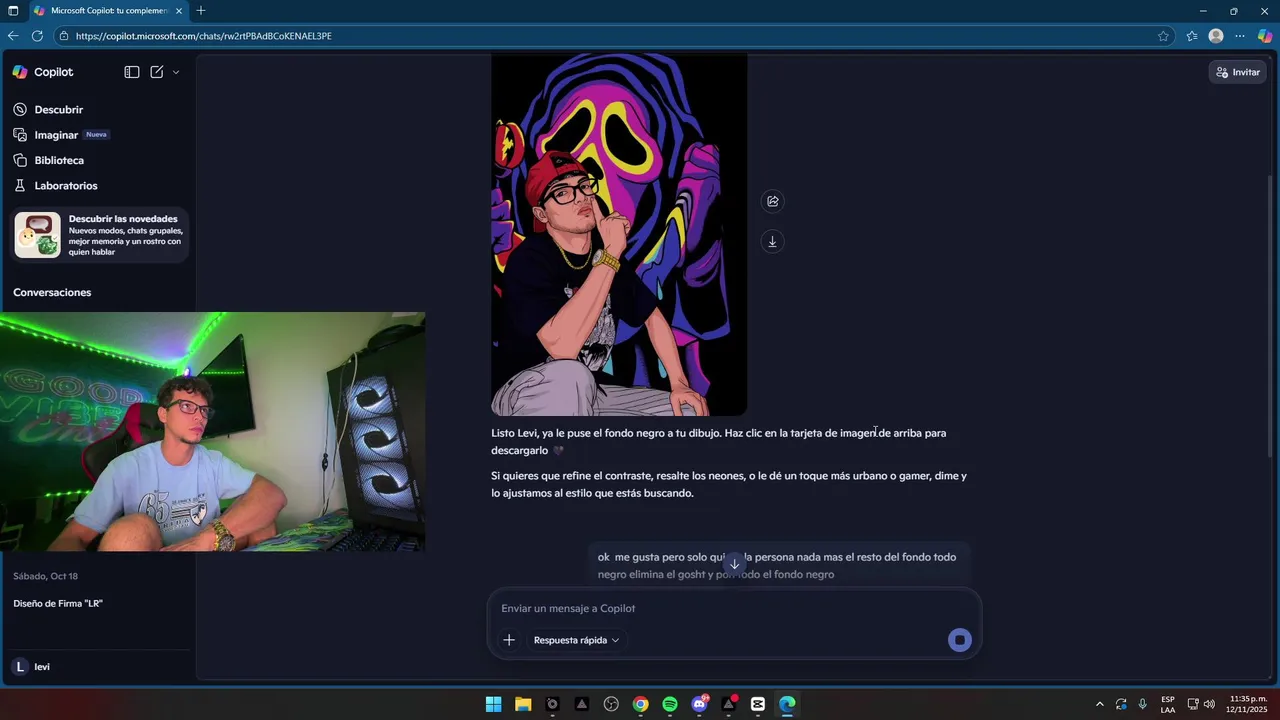Start a new chat with the compose icon
This screenshot has width=1280, height=720.
[157, 72]
